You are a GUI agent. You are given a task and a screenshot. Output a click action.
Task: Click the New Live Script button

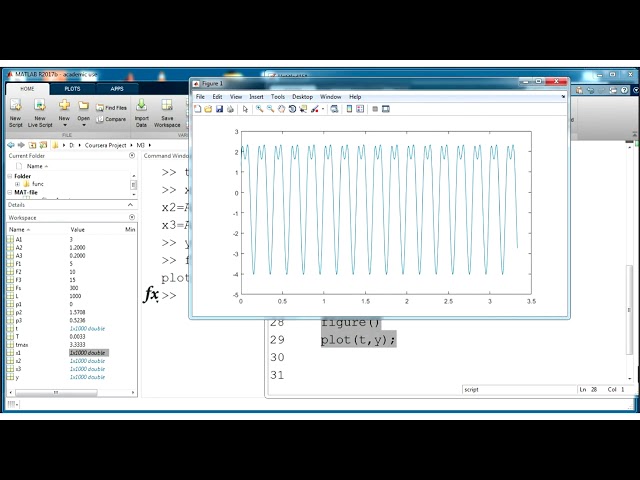coord(40,113)
